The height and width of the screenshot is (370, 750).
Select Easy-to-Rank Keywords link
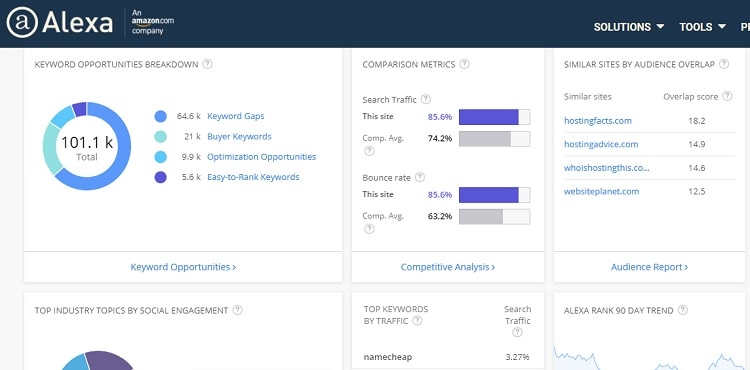tap(253, 177)
